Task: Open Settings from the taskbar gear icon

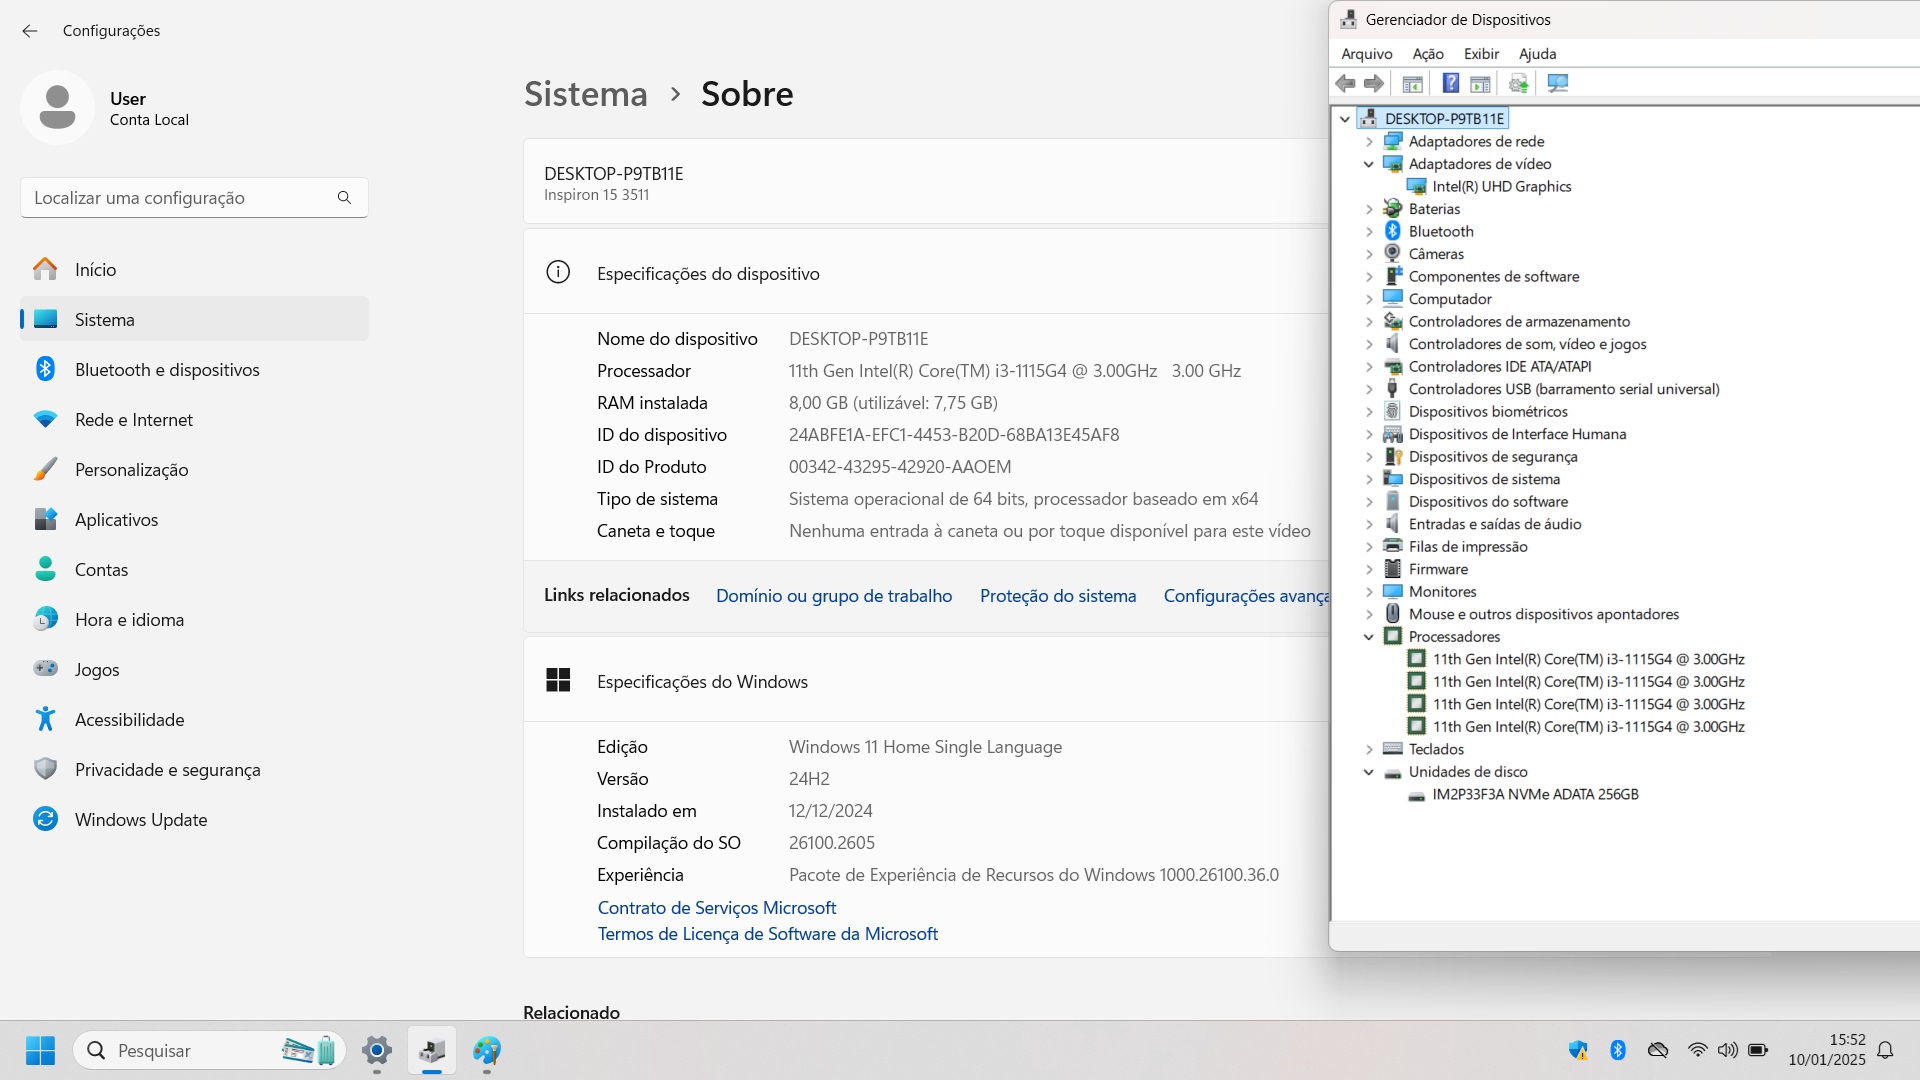Action: point(377,1050)
